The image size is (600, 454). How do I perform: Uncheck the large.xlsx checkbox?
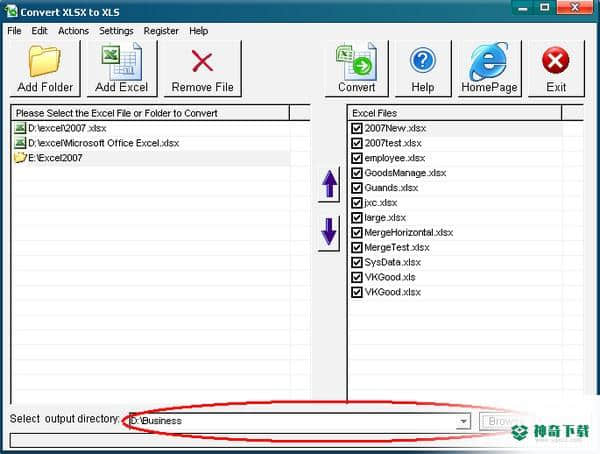[x=357, y=218]
